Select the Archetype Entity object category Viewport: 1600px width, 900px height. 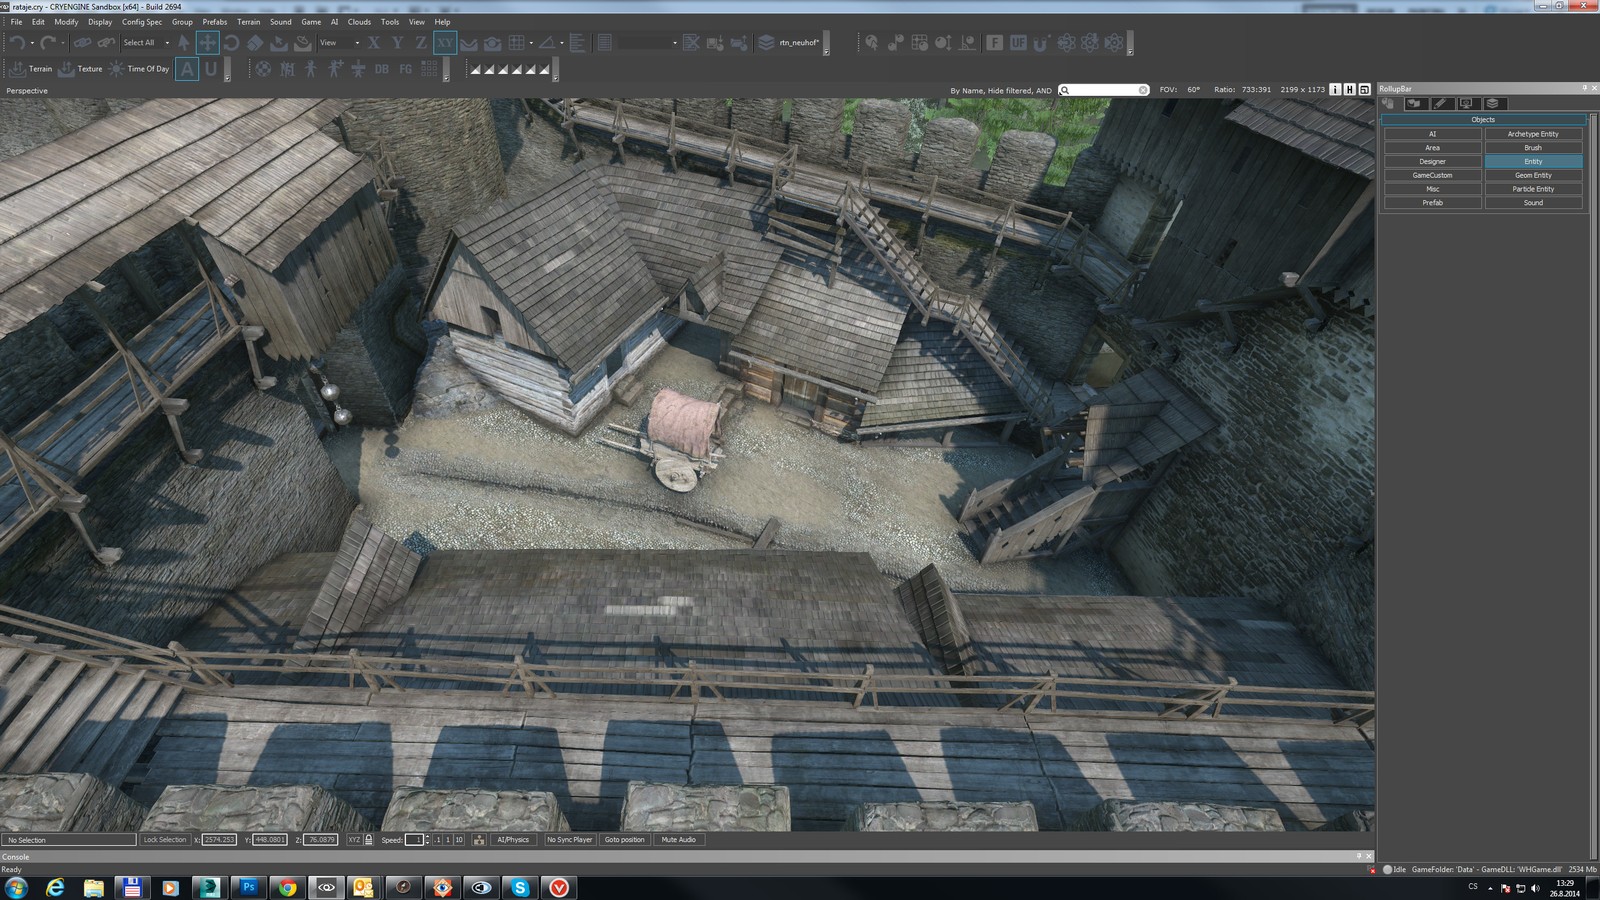(1533, 134)
